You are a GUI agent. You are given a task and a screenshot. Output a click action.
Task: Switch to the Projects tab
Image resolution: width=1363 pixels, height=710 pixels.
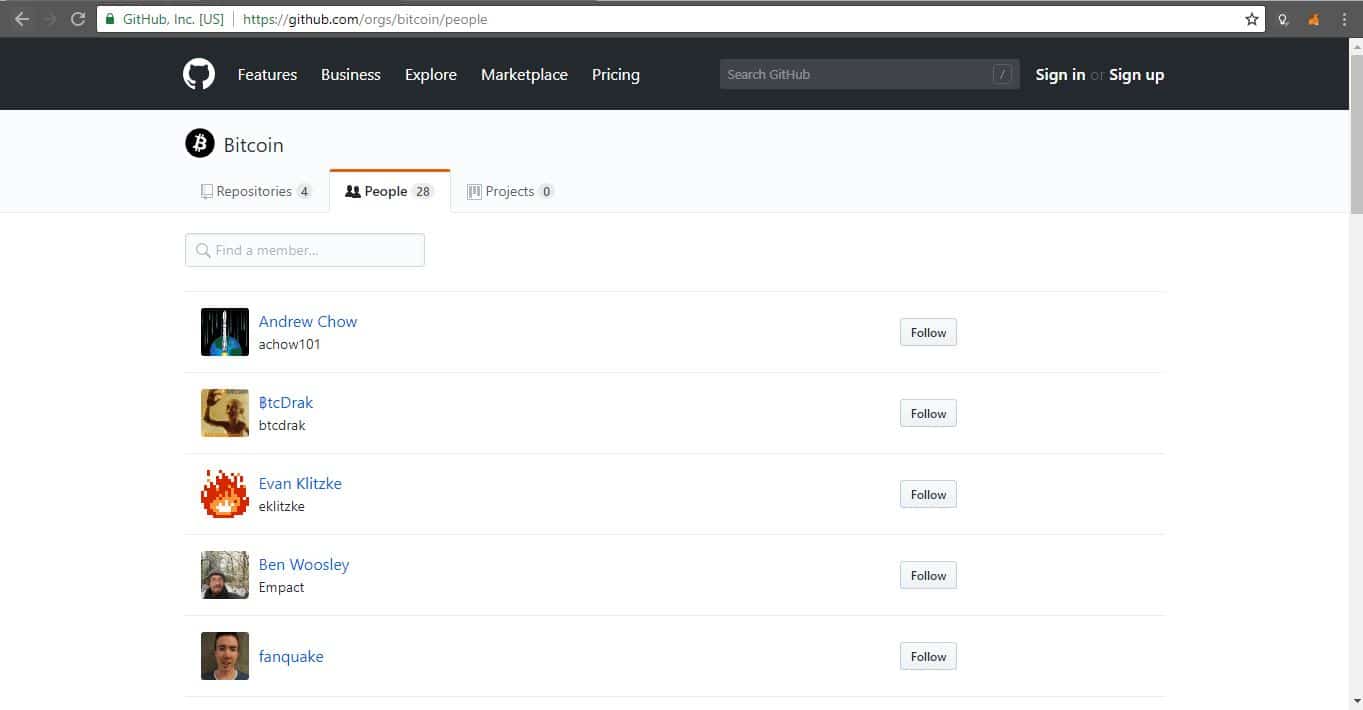(x=510, y=191)
